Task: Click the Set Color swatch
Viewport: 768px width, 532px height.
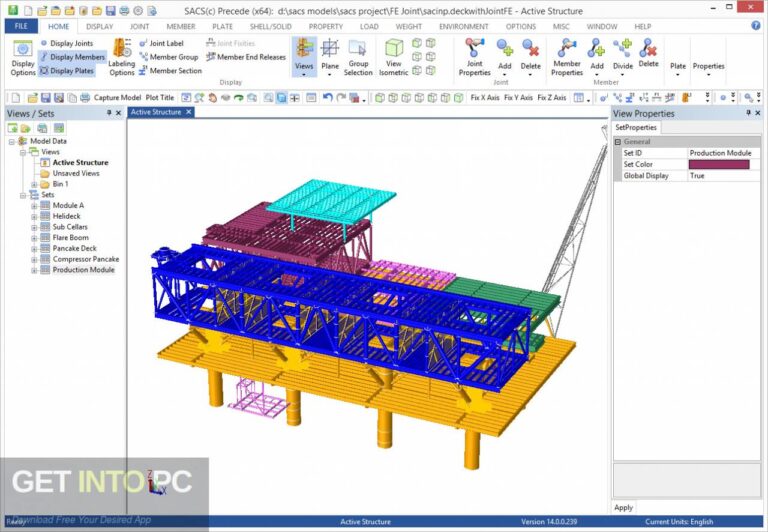Action: (719, 165)
